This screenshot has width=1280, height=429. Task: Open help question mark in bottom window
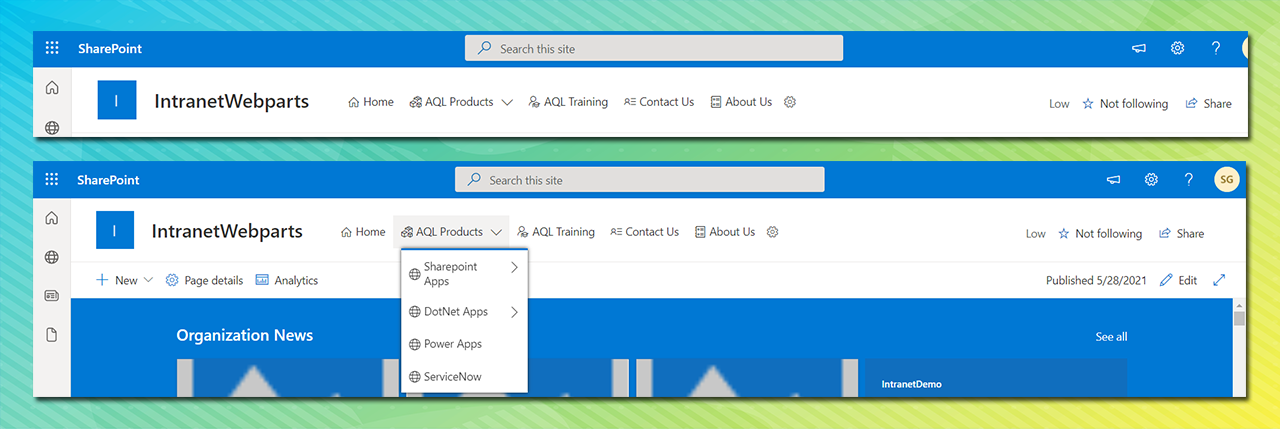(x=1189, y=180)
